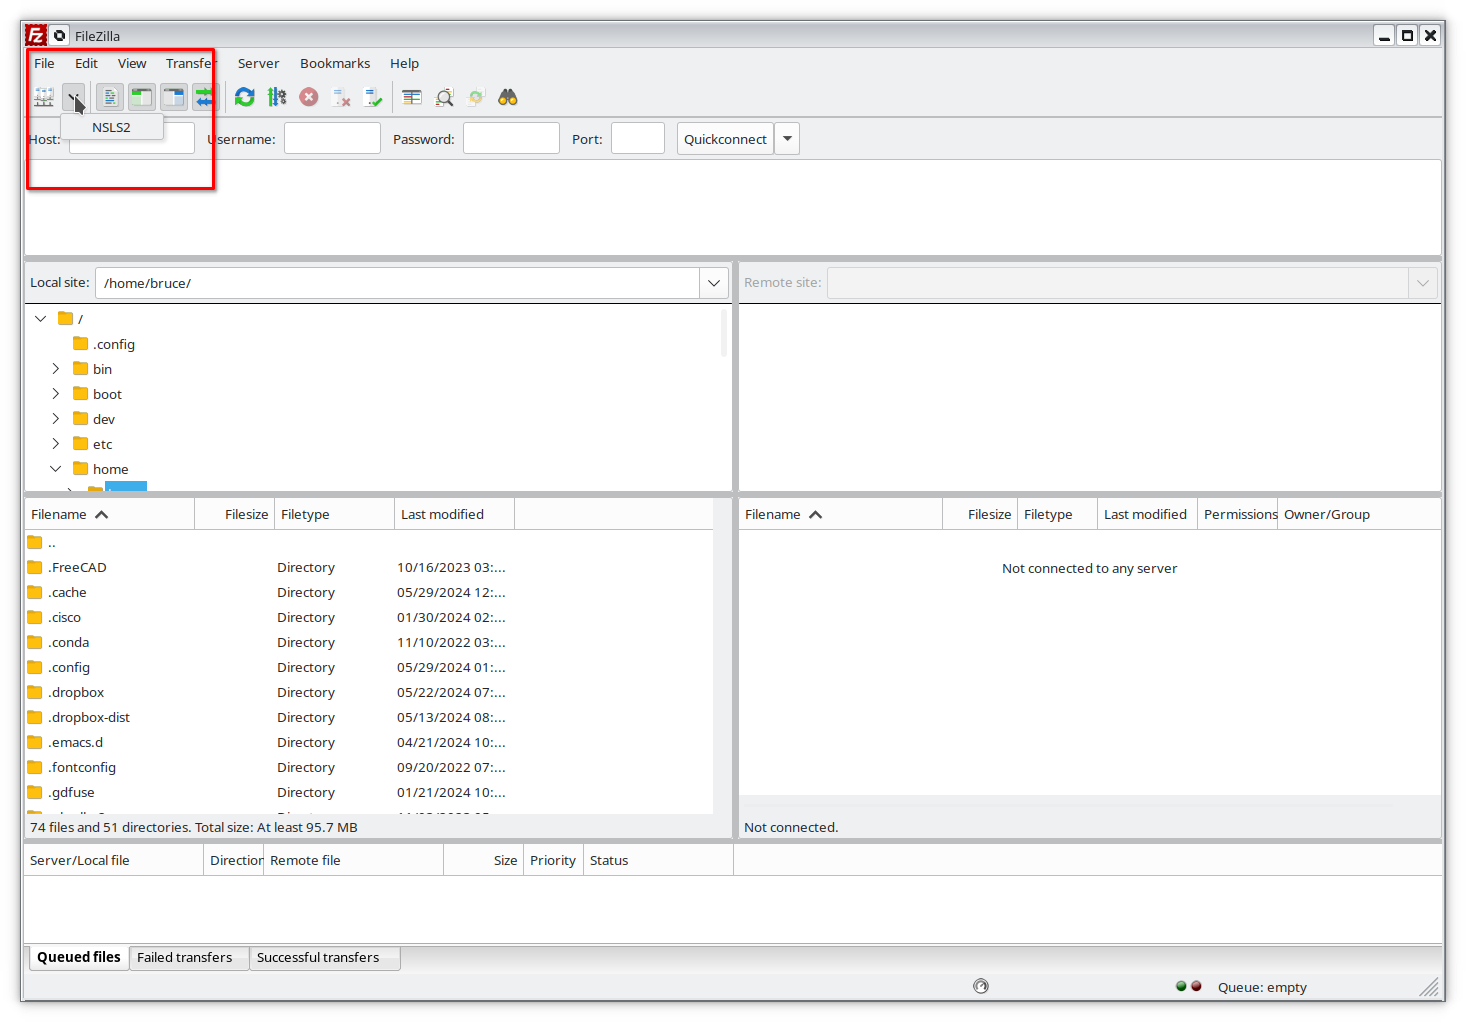Open the Quickconnect history dropdown
The image size is (1466, 1022).
point(787,139)
